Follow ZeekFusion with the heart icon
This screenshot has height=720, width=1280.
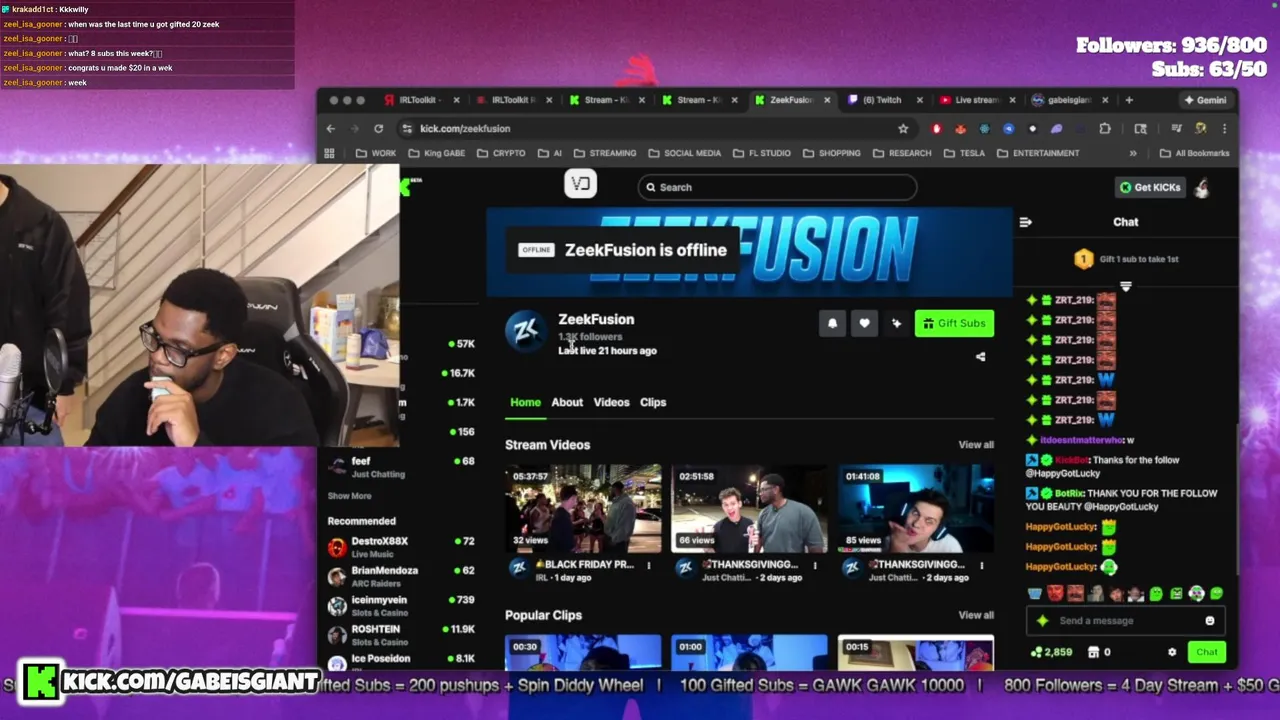pos(864,323)
